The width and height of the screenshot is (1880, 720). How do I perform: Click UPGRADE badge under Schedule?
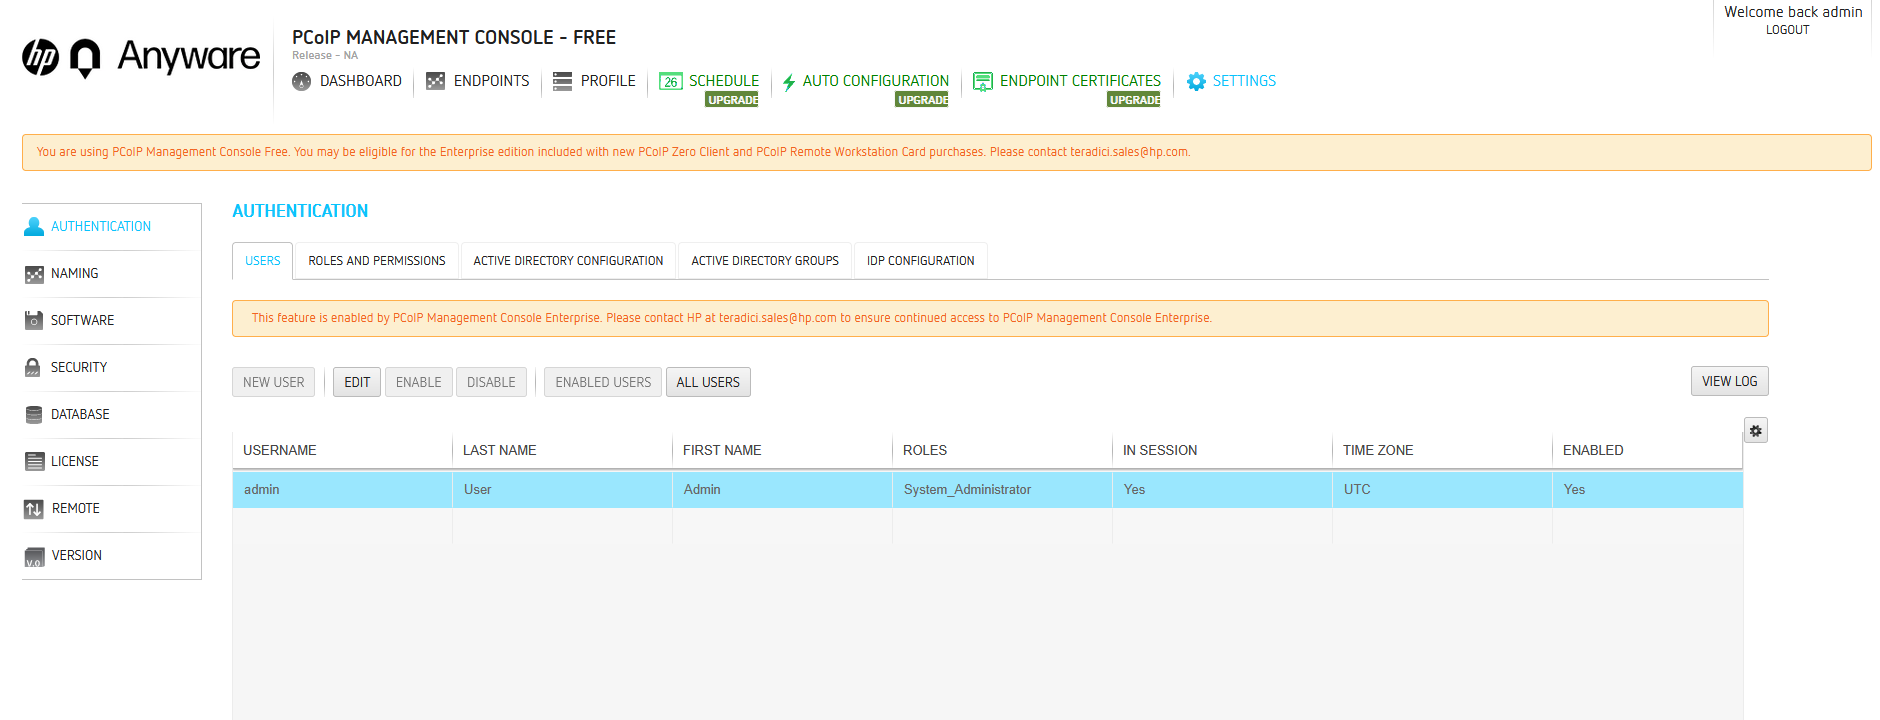pos(732,100)
